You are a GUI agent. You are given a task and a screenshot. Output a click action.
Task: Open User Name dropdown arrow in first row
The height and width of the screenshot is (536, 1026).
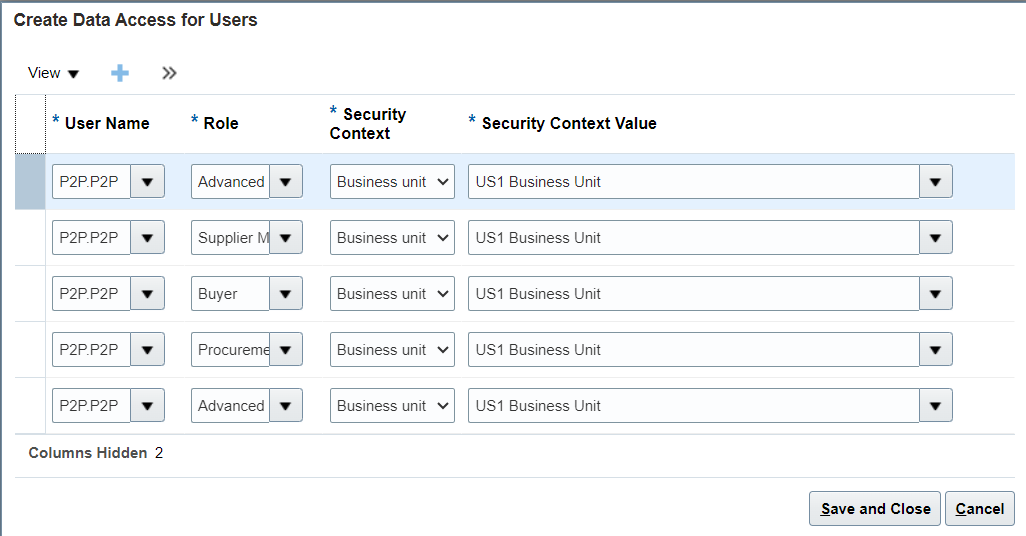147,181
